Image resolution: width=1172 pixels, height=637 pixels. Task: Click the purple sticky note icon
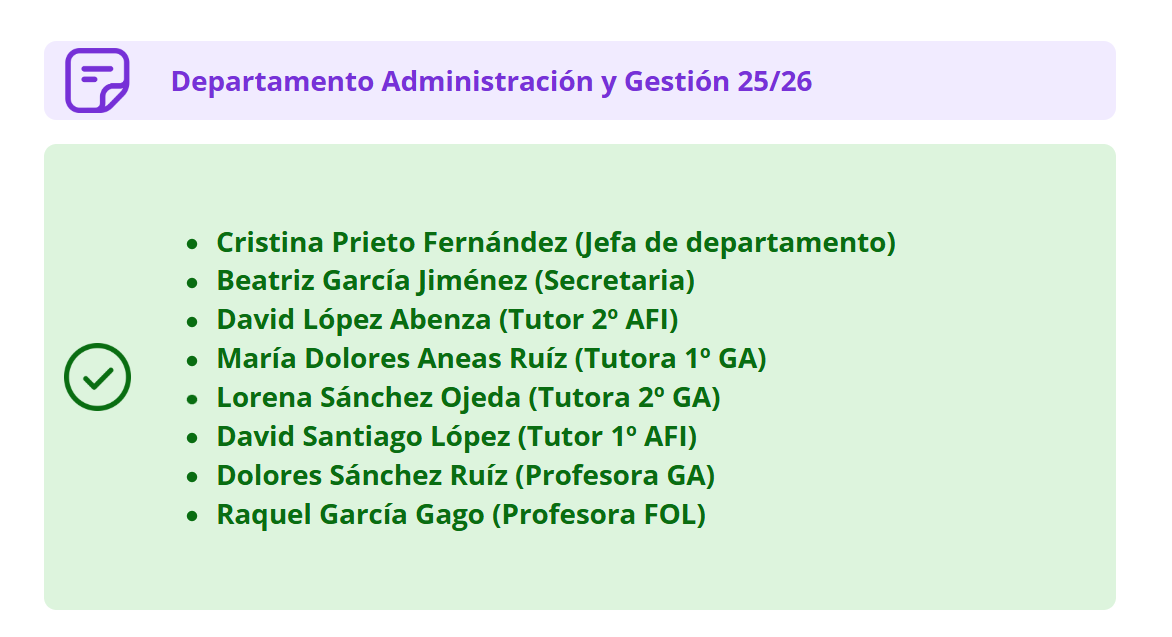click(x=97, y=80)
